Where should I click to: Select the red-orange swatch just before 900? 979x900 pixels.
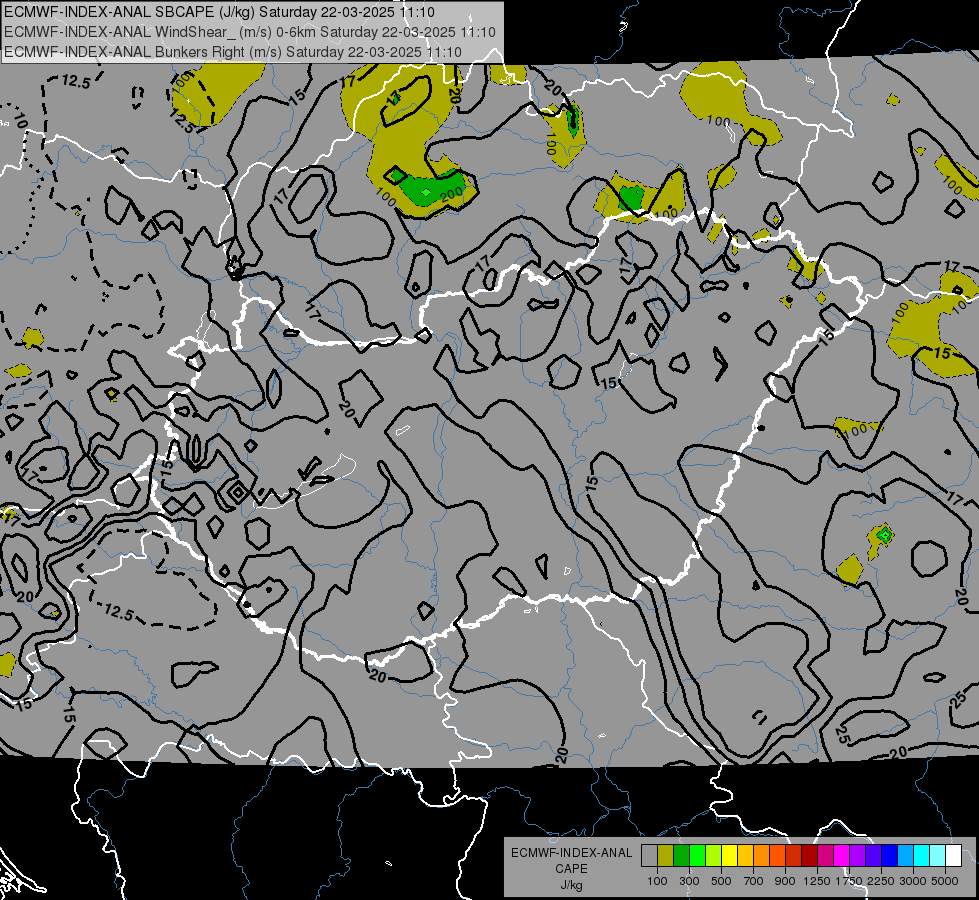tap(777, 856)
